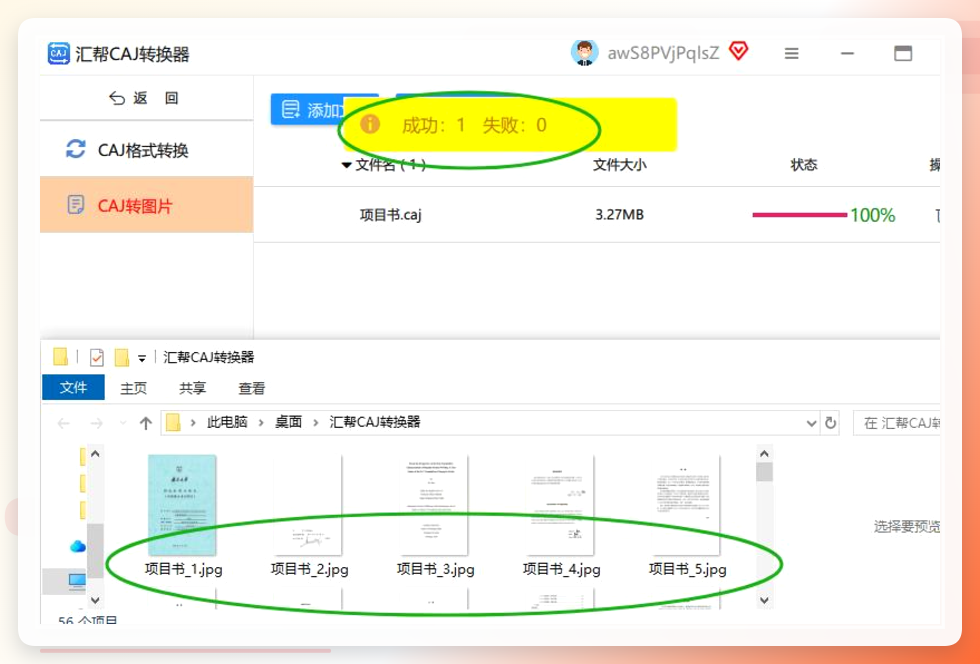Image resolution: width=980 pixels, height=664 pixels.
Task: Click the 返回 back button
Action: [144, 98]
